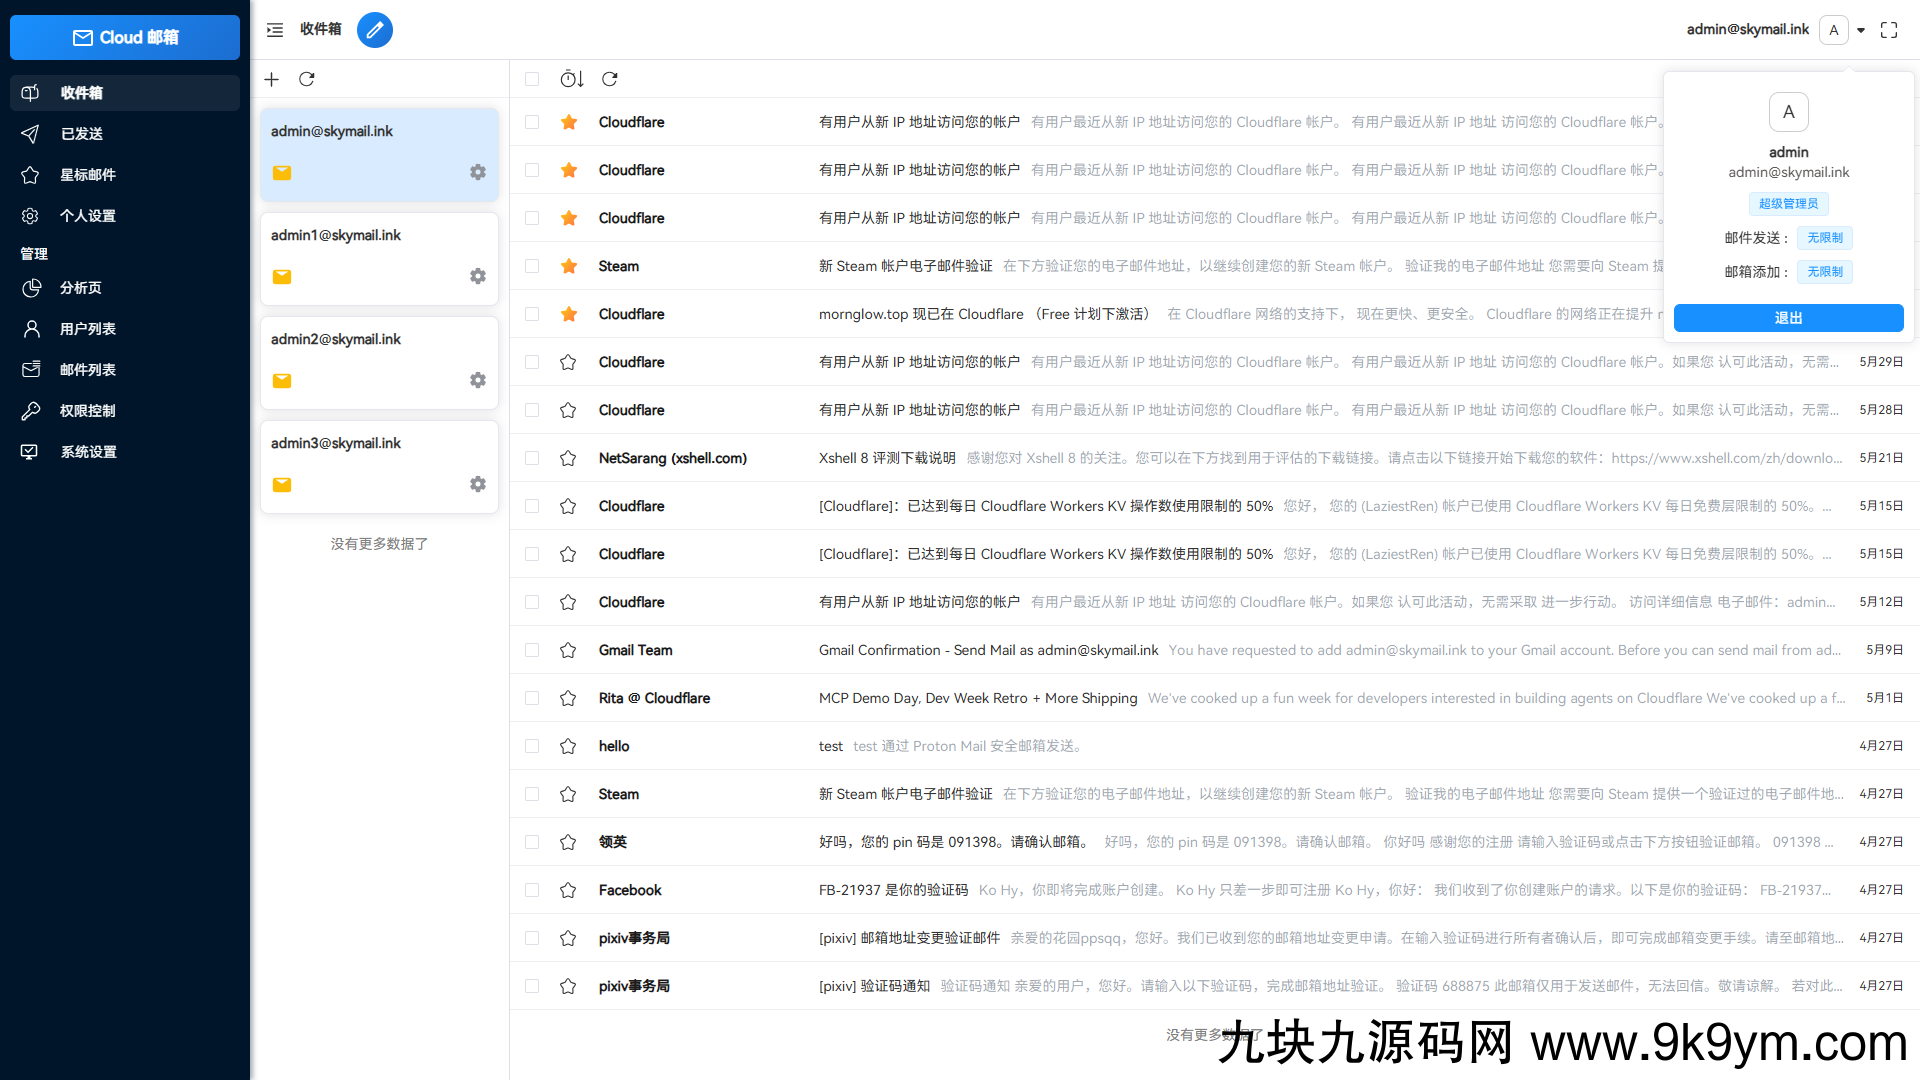Add a new mailbox with the plus icon
Image resolution: width=1920 pixels, height=1080 pixels.
[271, 79]
